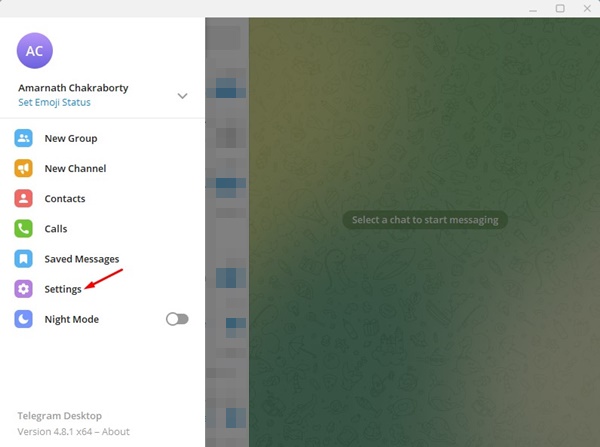
Task: Click the New Group people icon
Action: click(x=23, y=138)
